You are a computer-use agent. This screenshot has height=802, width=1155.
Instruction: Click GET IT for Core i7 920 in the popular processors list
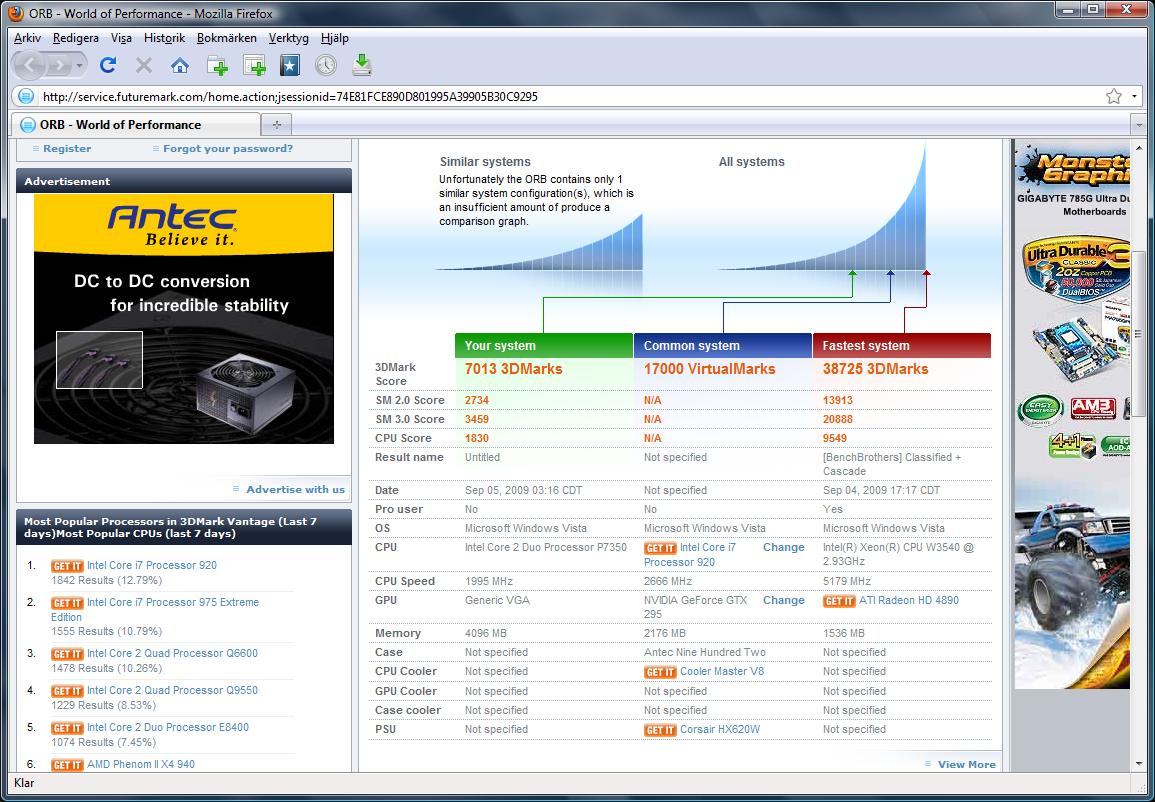click(x=67, y=566)
